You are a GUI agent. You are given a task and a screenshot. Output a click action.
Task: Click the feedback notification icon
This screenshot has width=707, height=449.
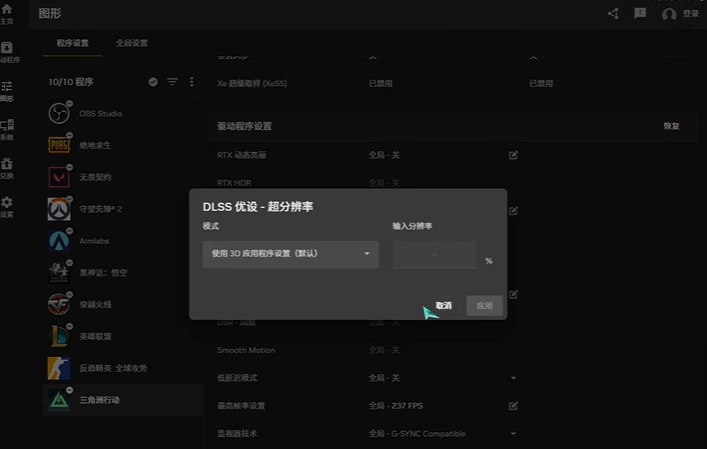pyautogui.click(x=640, y=13)
